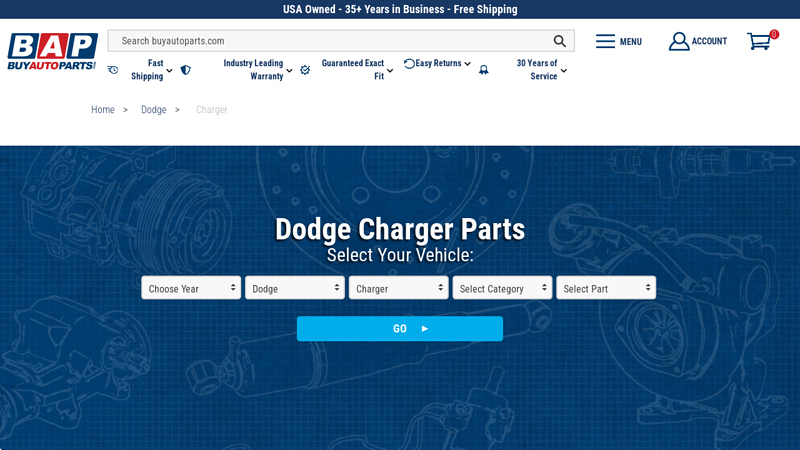
Task: Click the cart item count badge
Action: coord(774,34)
